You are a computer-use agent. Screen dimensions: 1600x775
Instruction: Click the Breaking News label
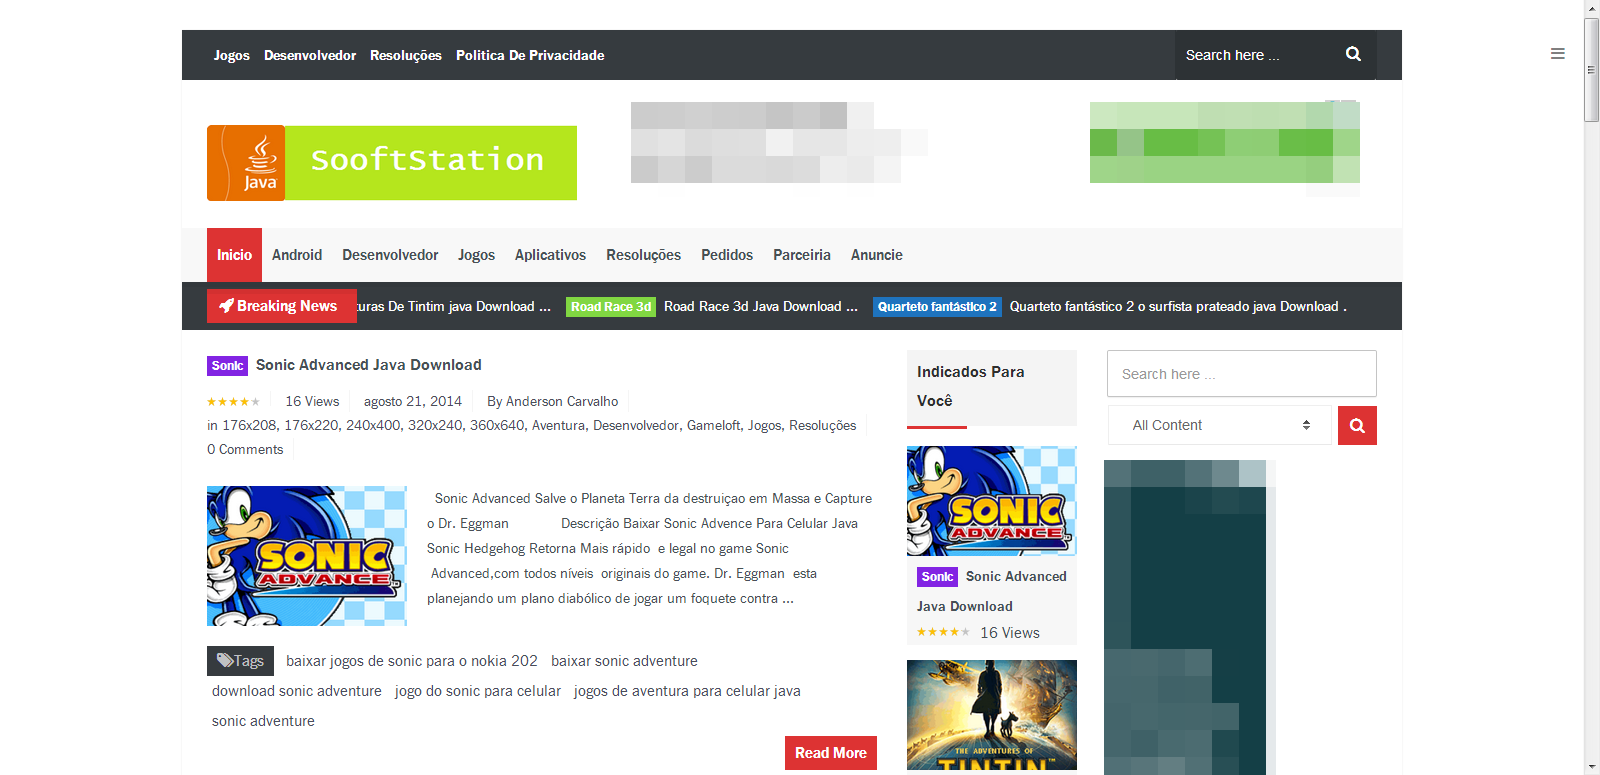pyautogui.click(x=281, y=306)
